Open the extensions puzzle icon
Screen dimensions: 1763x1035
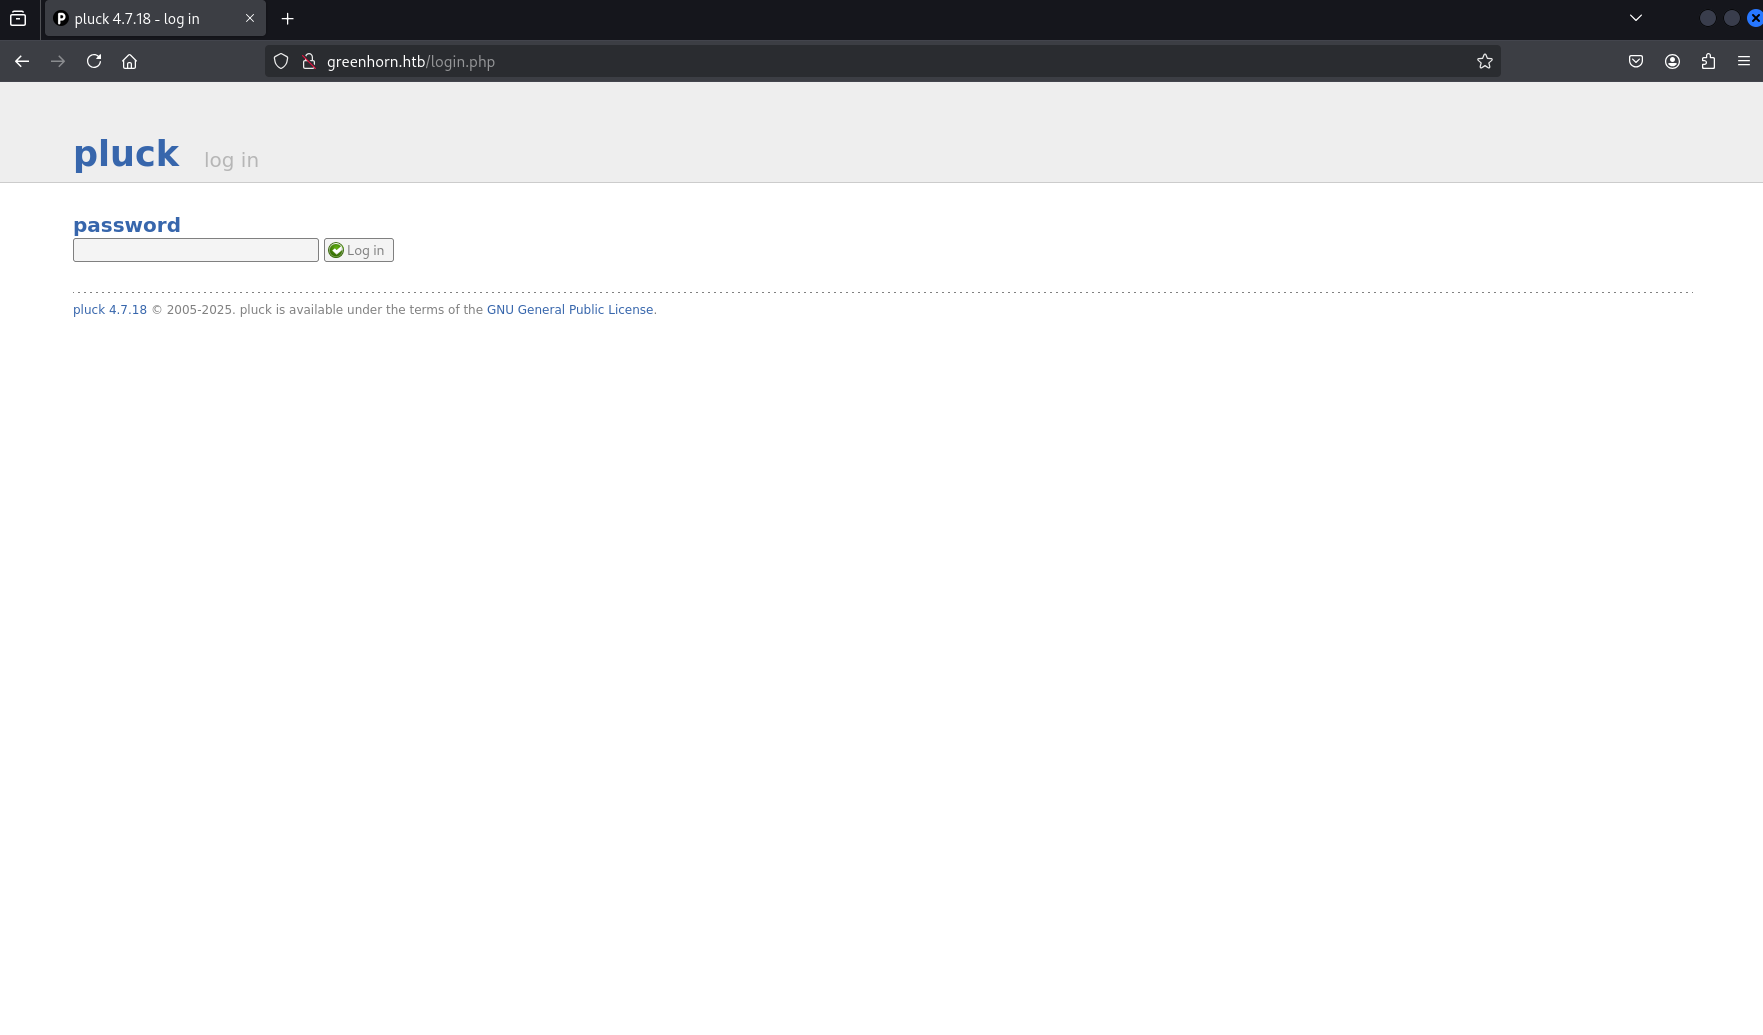1708,61
